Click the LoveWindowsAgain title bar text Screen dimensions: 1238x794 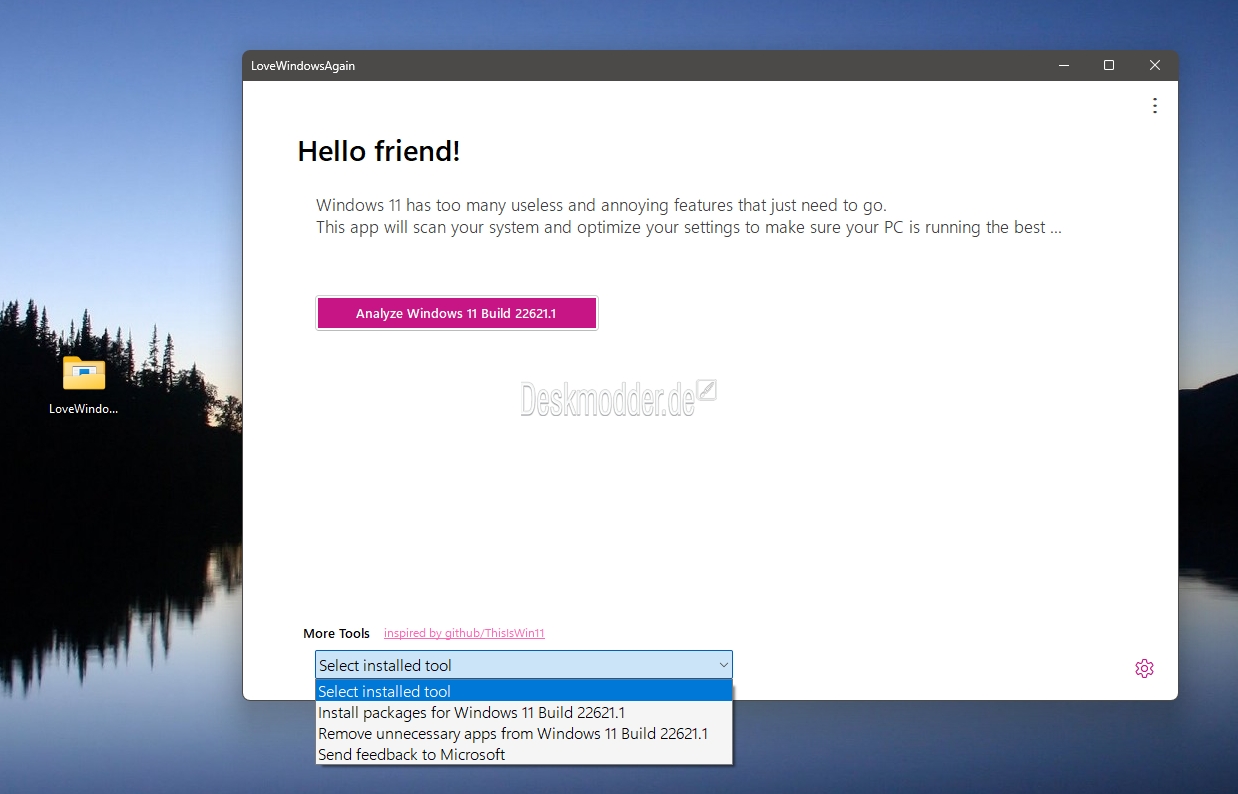pyautogui.click(x=303, y=66)
